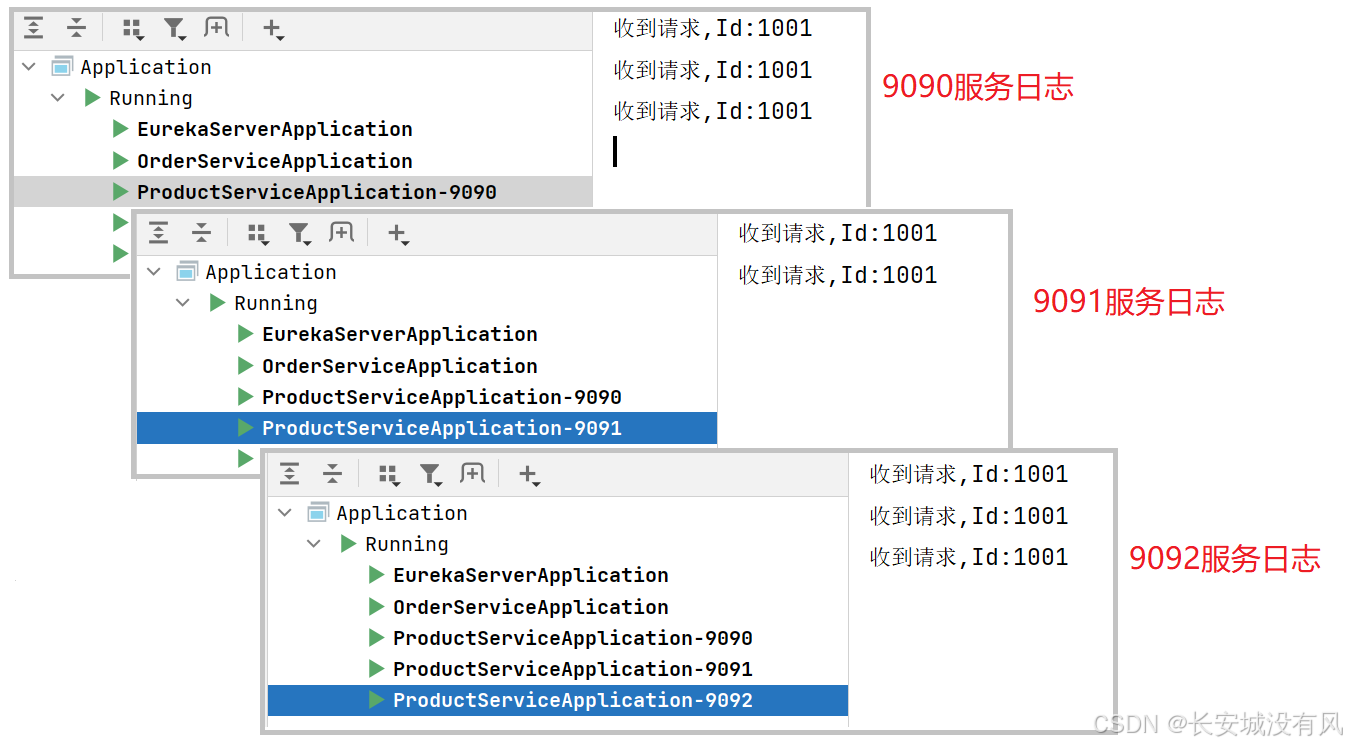The width and height of the screenshot is (1347, 746).
Task: Select ProductServiceApplication-9091 in 9092 window
Action: pos(559,669)
